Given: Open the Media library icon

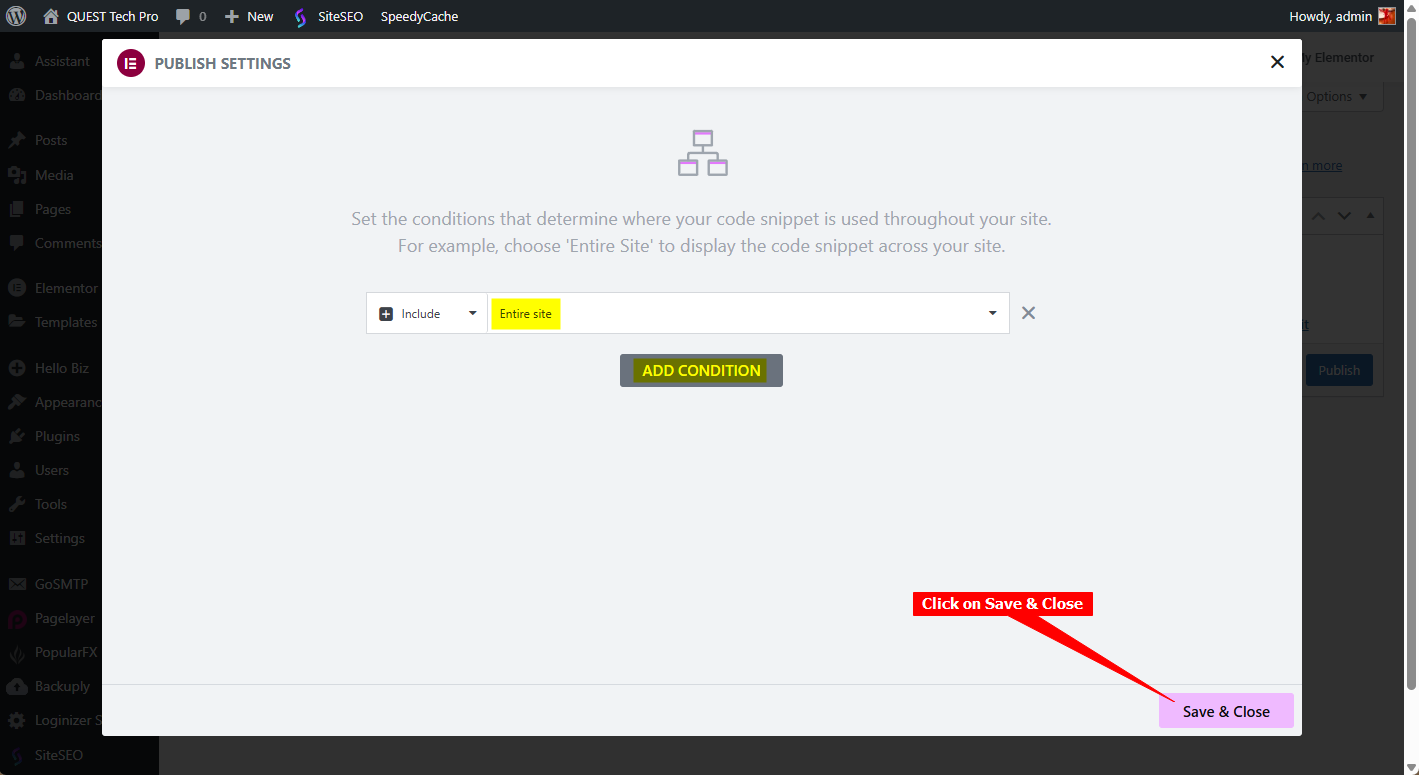Looking at the screenshot, I should tap(17, 175).
